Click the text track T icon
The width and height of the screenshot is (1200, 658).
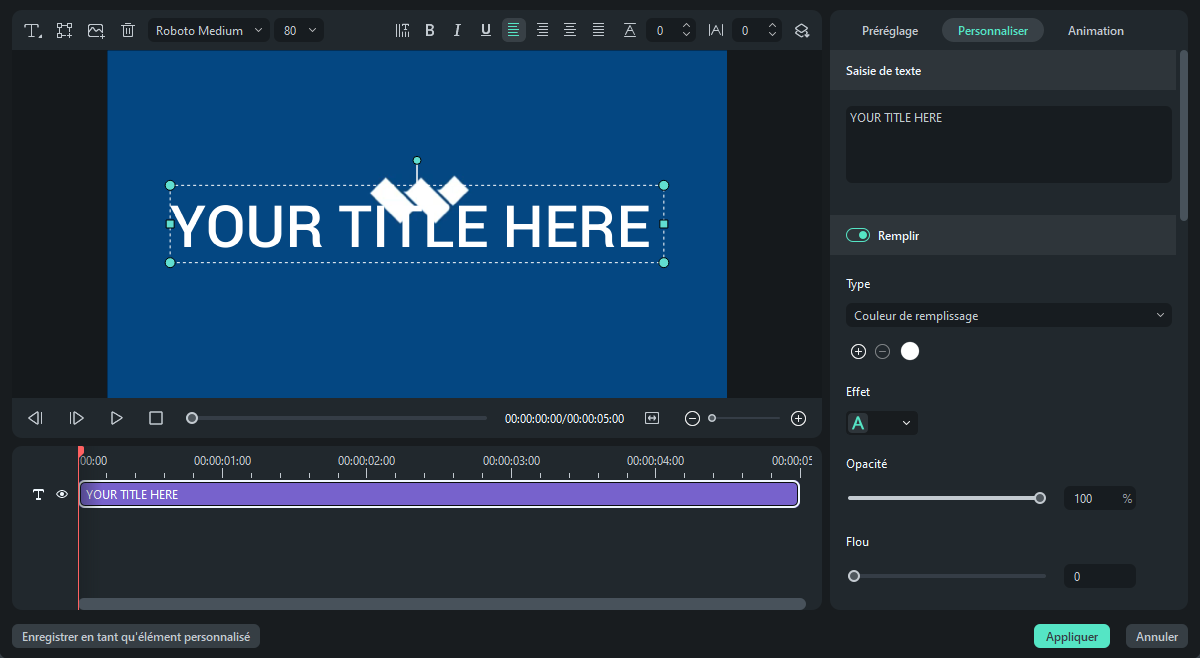(x=39, y=494)
